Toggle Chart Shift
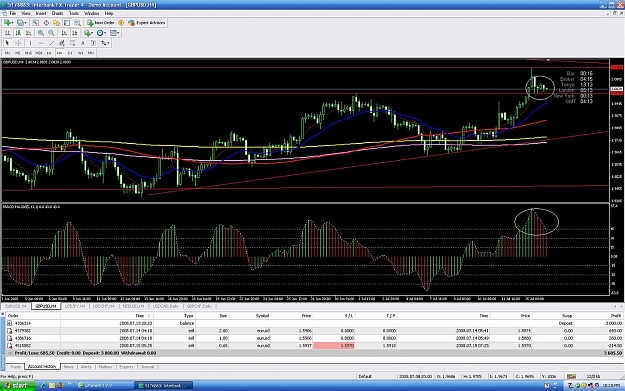This screenshot has height=391, width=625. 74,33
